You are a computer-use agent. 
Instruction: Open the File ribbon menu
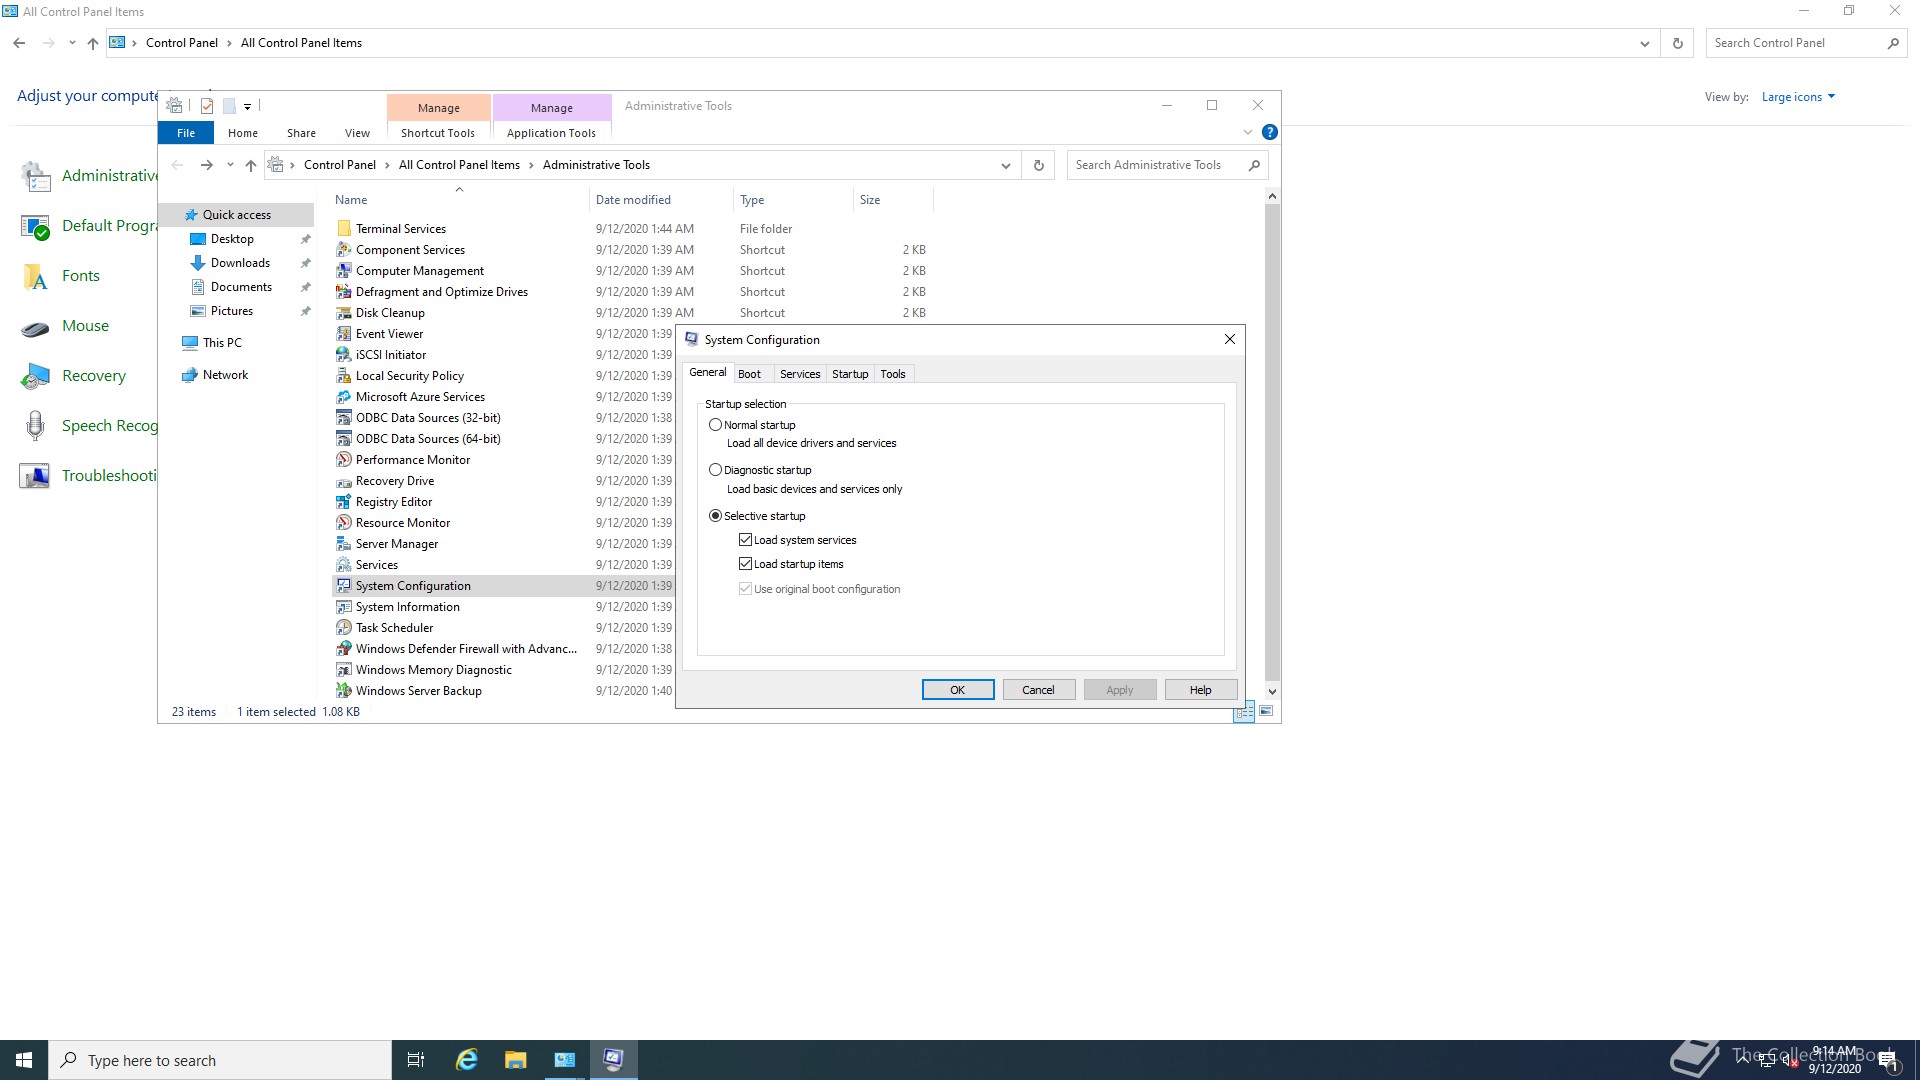(186, 133)
